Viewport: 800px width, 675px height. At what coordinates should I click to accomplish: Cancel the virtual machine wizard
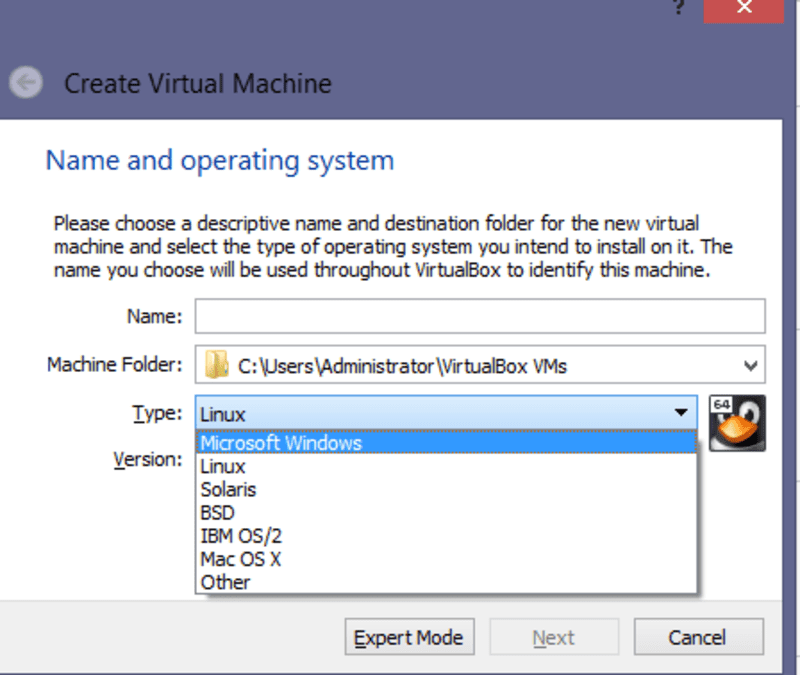[698, 637]
